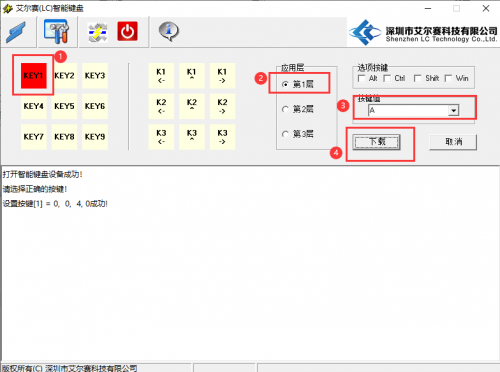The width and height of the screenshot is (500, 372).
Task: Tick the Ctrl modifier checkbox
Action: 387,78
